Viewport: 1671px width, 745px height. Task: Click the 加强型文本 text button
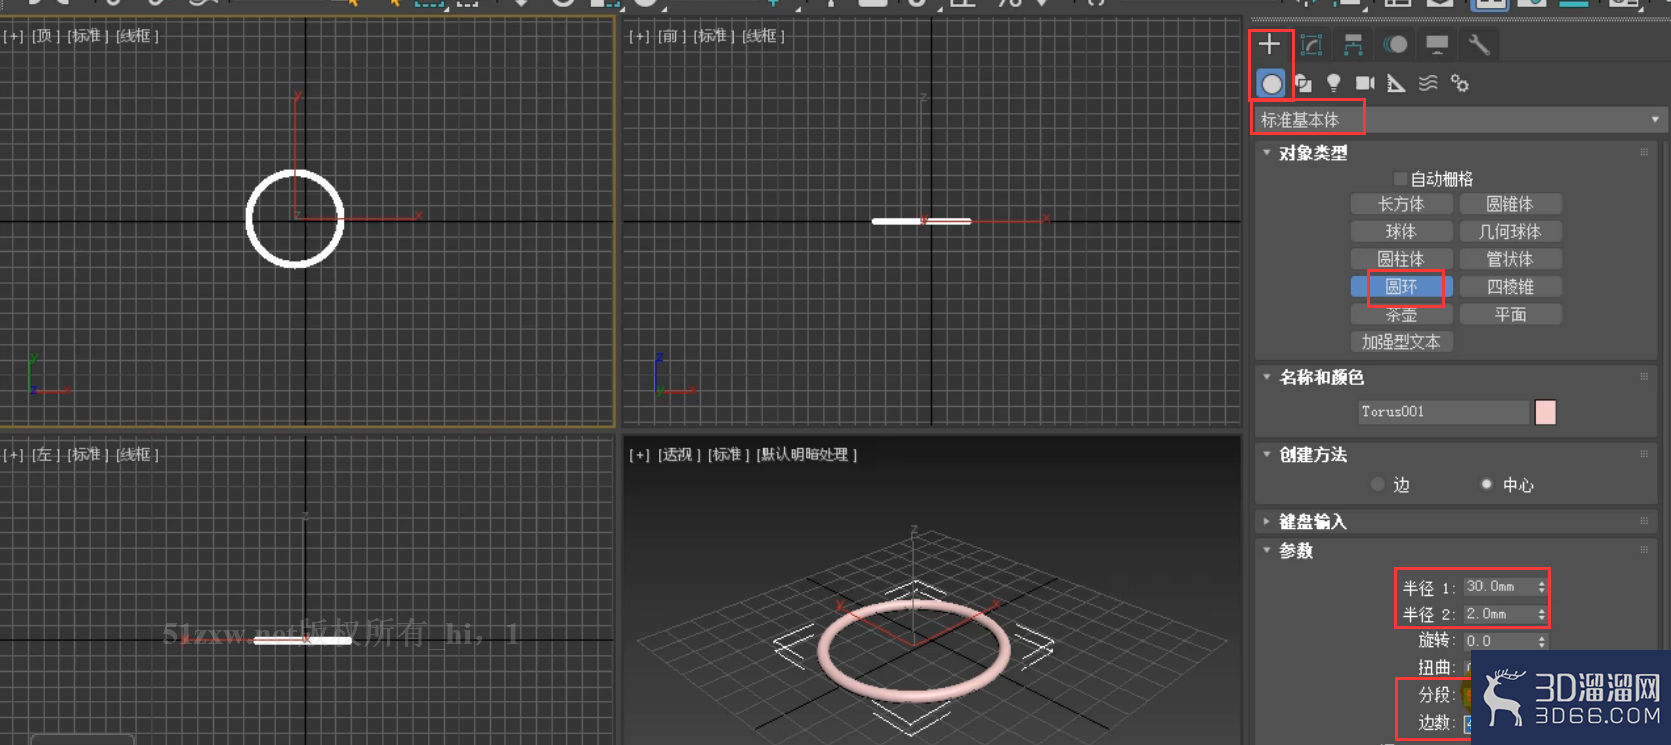pyautogui.click(x=1401, y=342)
